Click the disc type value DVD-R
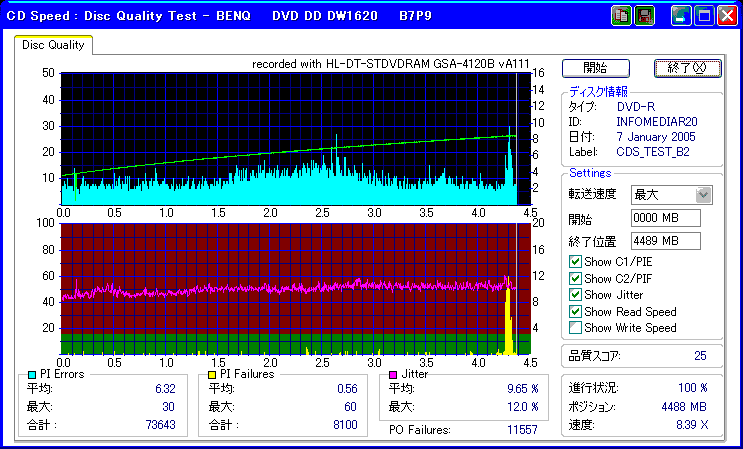The height and width of the screenshot is (449, 743). click(636, 107)
